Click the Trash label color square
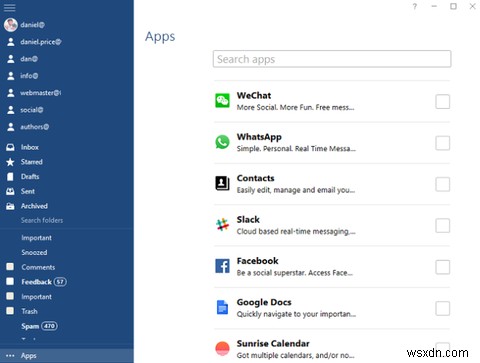480x363 pixels. (x=10, y=311)
